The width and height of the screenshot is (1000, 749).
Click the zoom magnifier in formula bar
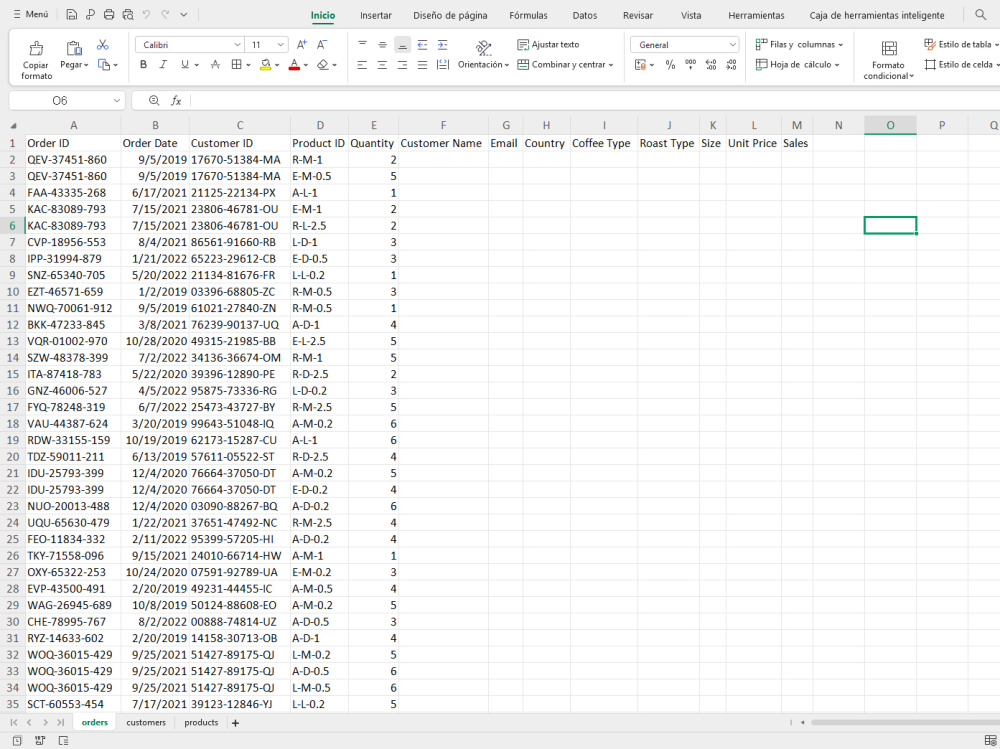click(x=154, y=100)
